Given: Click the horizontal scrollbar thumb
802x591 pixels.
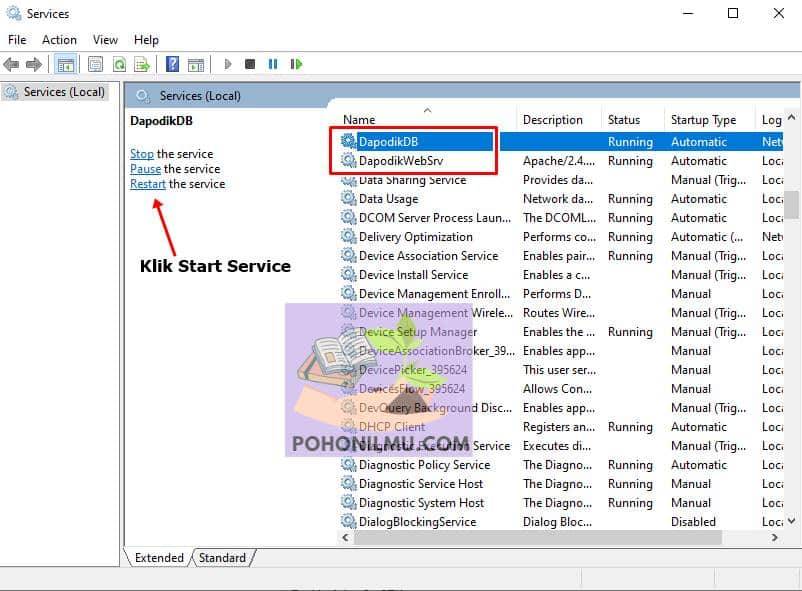Looking at the screenshot, I should (x=538, y=537).
